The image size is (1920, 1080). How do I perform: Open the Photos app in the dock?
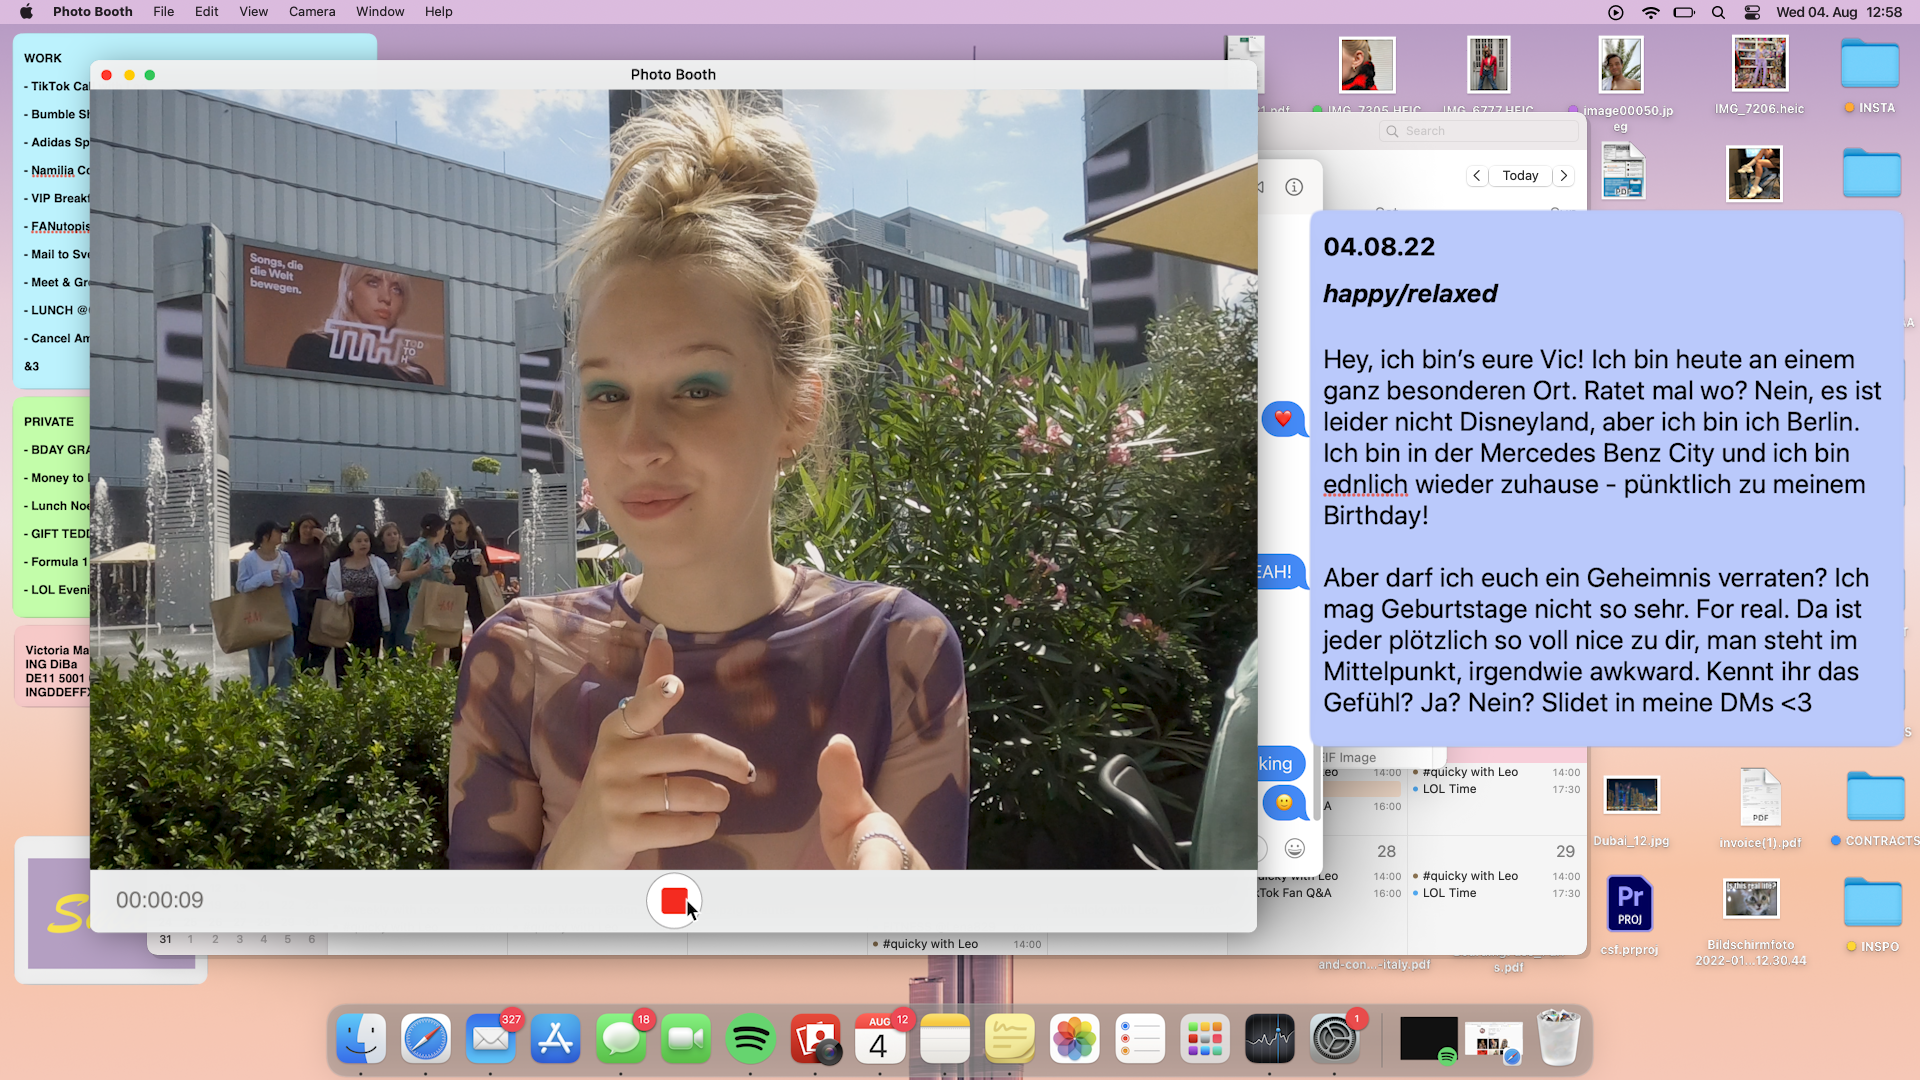click(1075, 1039)
